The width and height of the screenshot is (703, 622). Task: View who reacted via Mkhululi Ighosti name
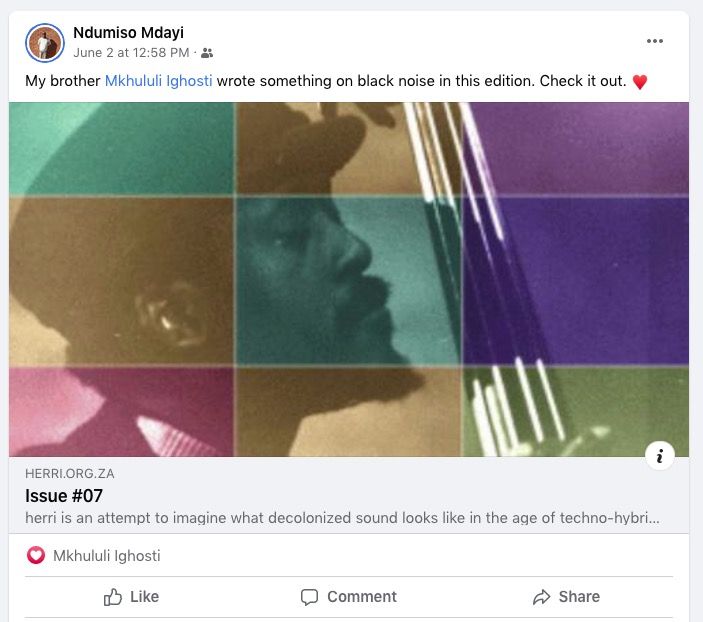pos(106,556)
